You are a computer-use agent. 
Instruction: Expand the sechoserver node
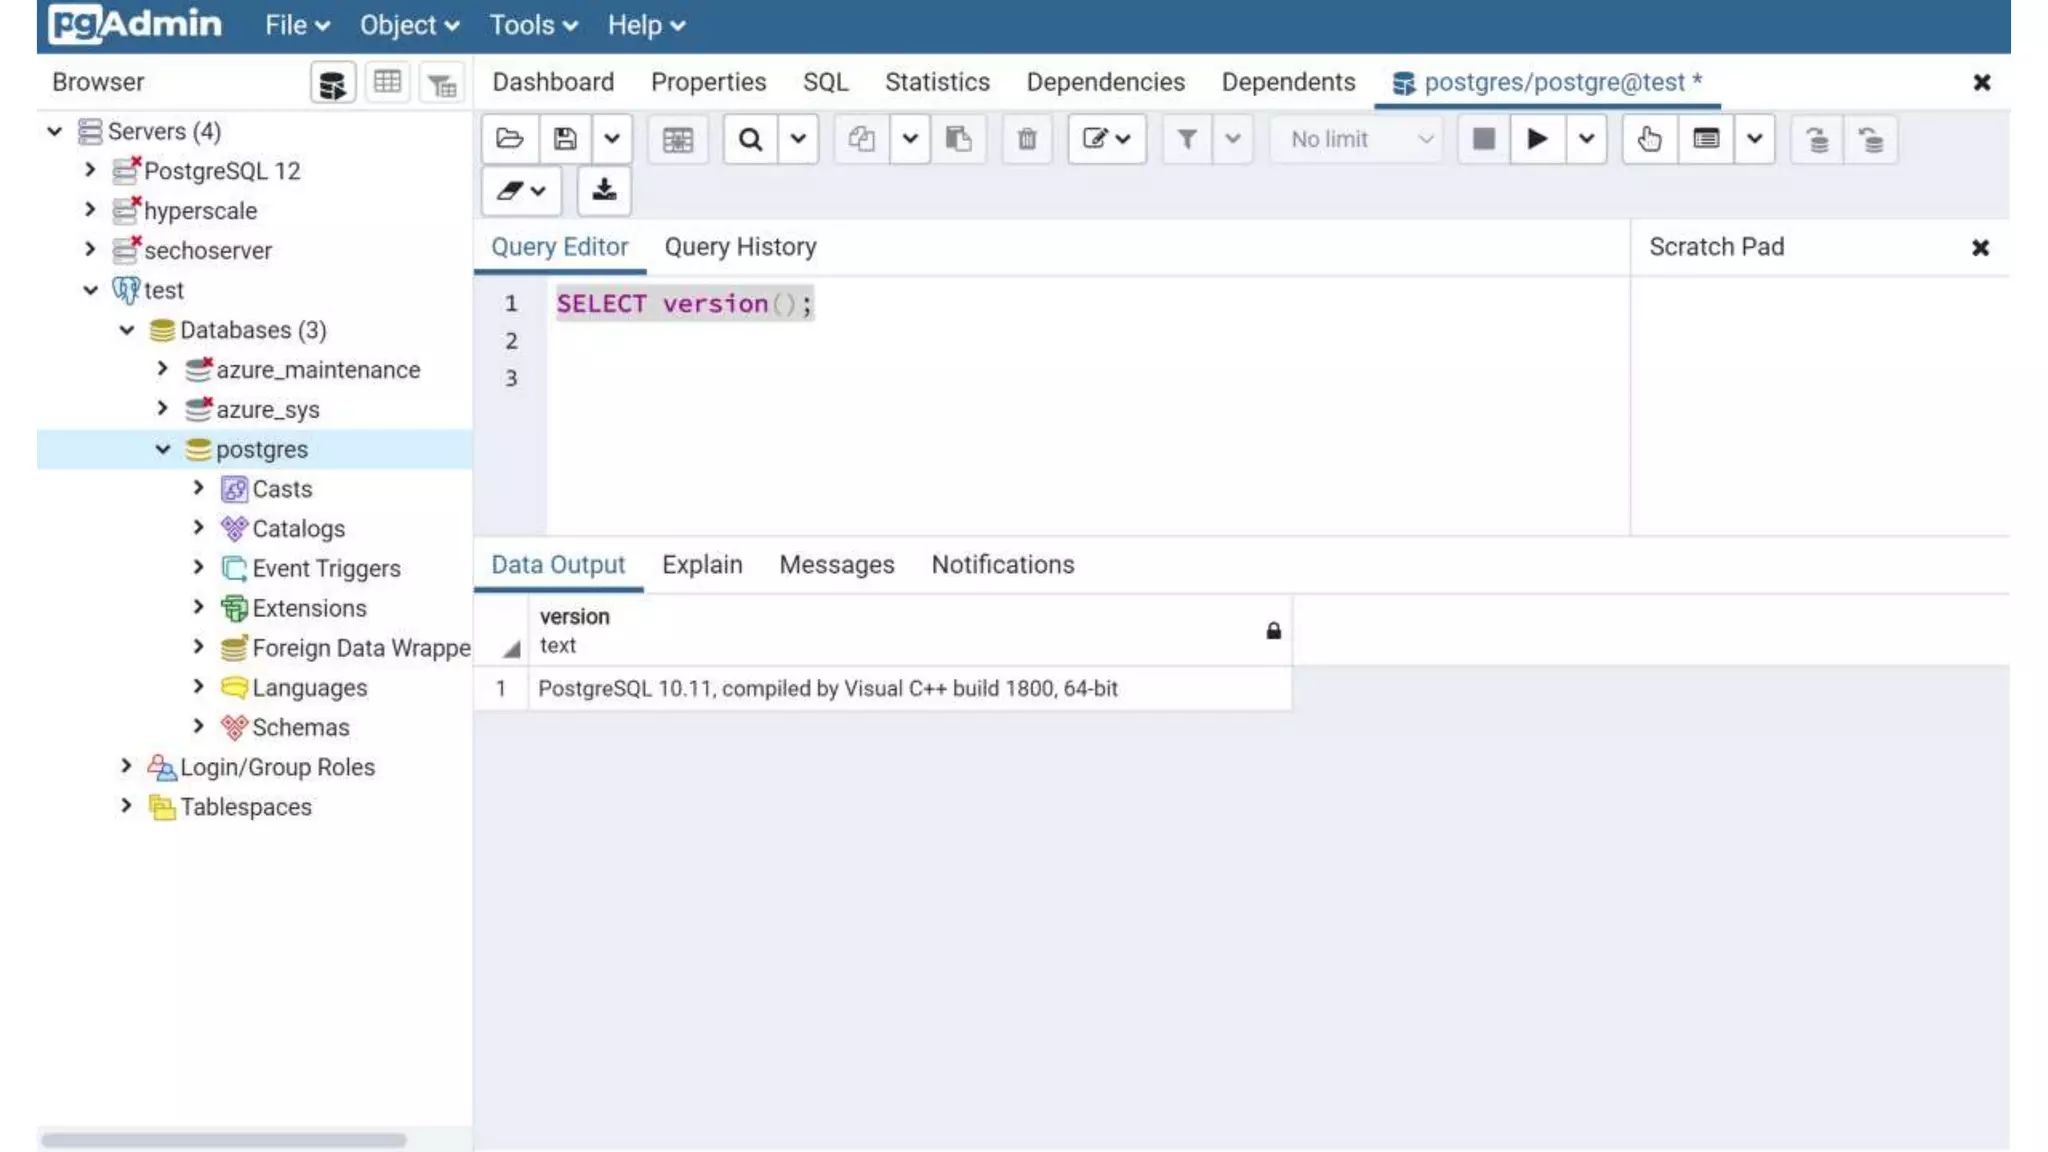pos(90,249)
